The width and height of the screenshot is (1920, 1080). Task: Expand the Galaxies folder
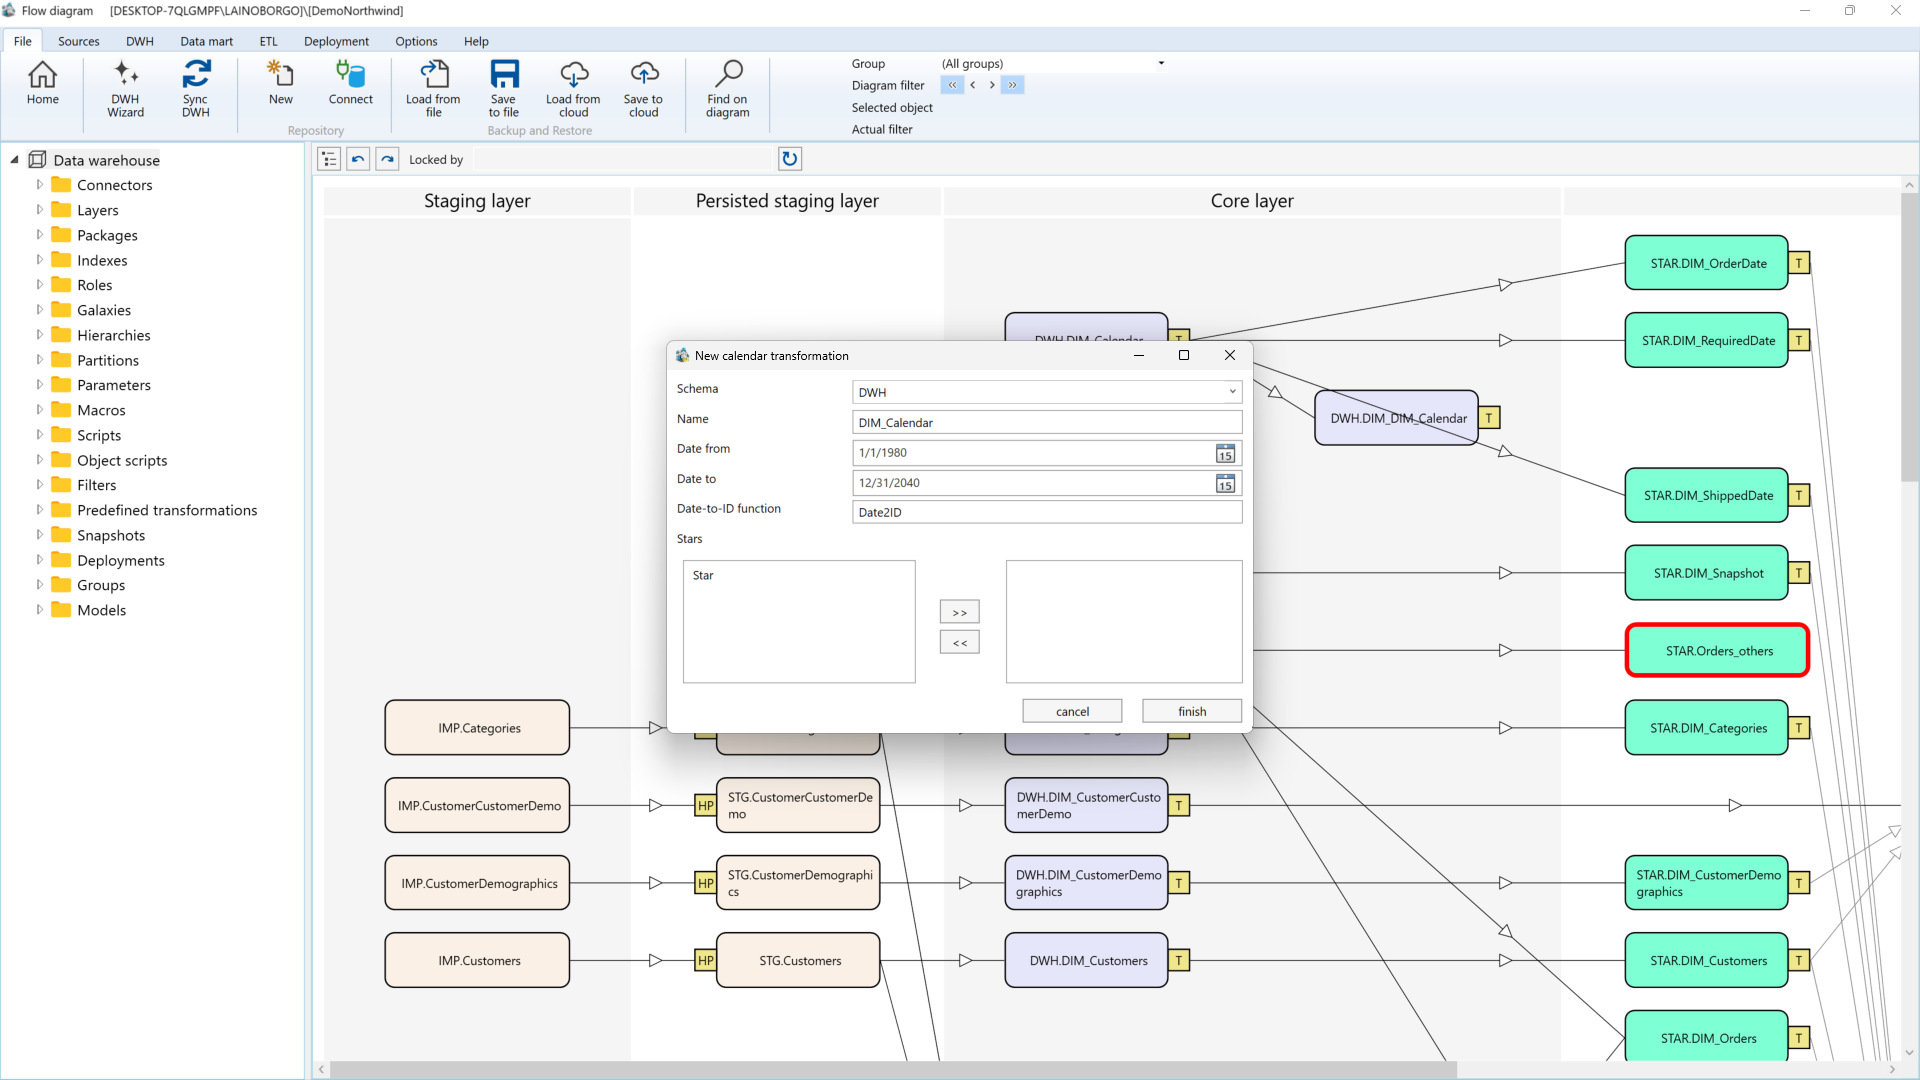point(40,310)
